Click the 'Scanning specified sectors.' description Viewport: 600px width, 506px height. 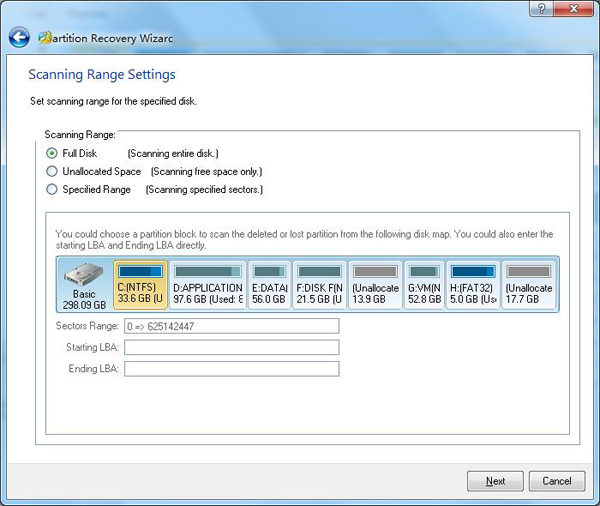[x=204, y=189]
